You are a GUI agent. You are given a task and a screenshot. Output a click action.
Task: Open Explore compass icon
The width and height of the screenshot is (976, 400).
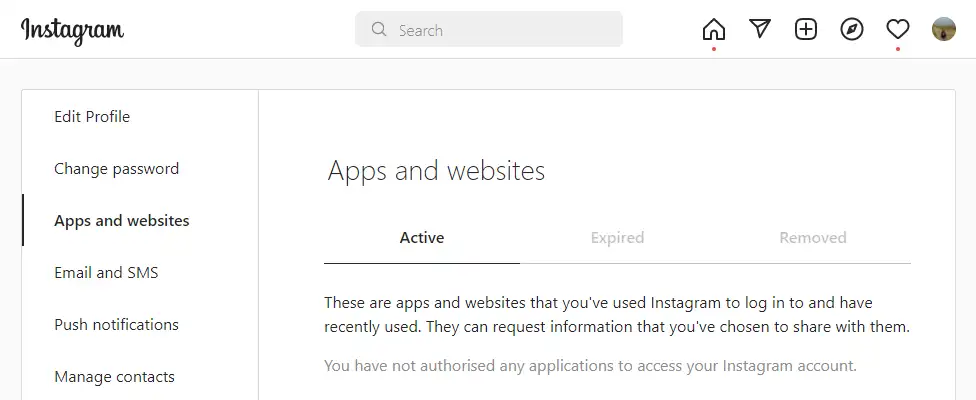click(x=852, y=29)
